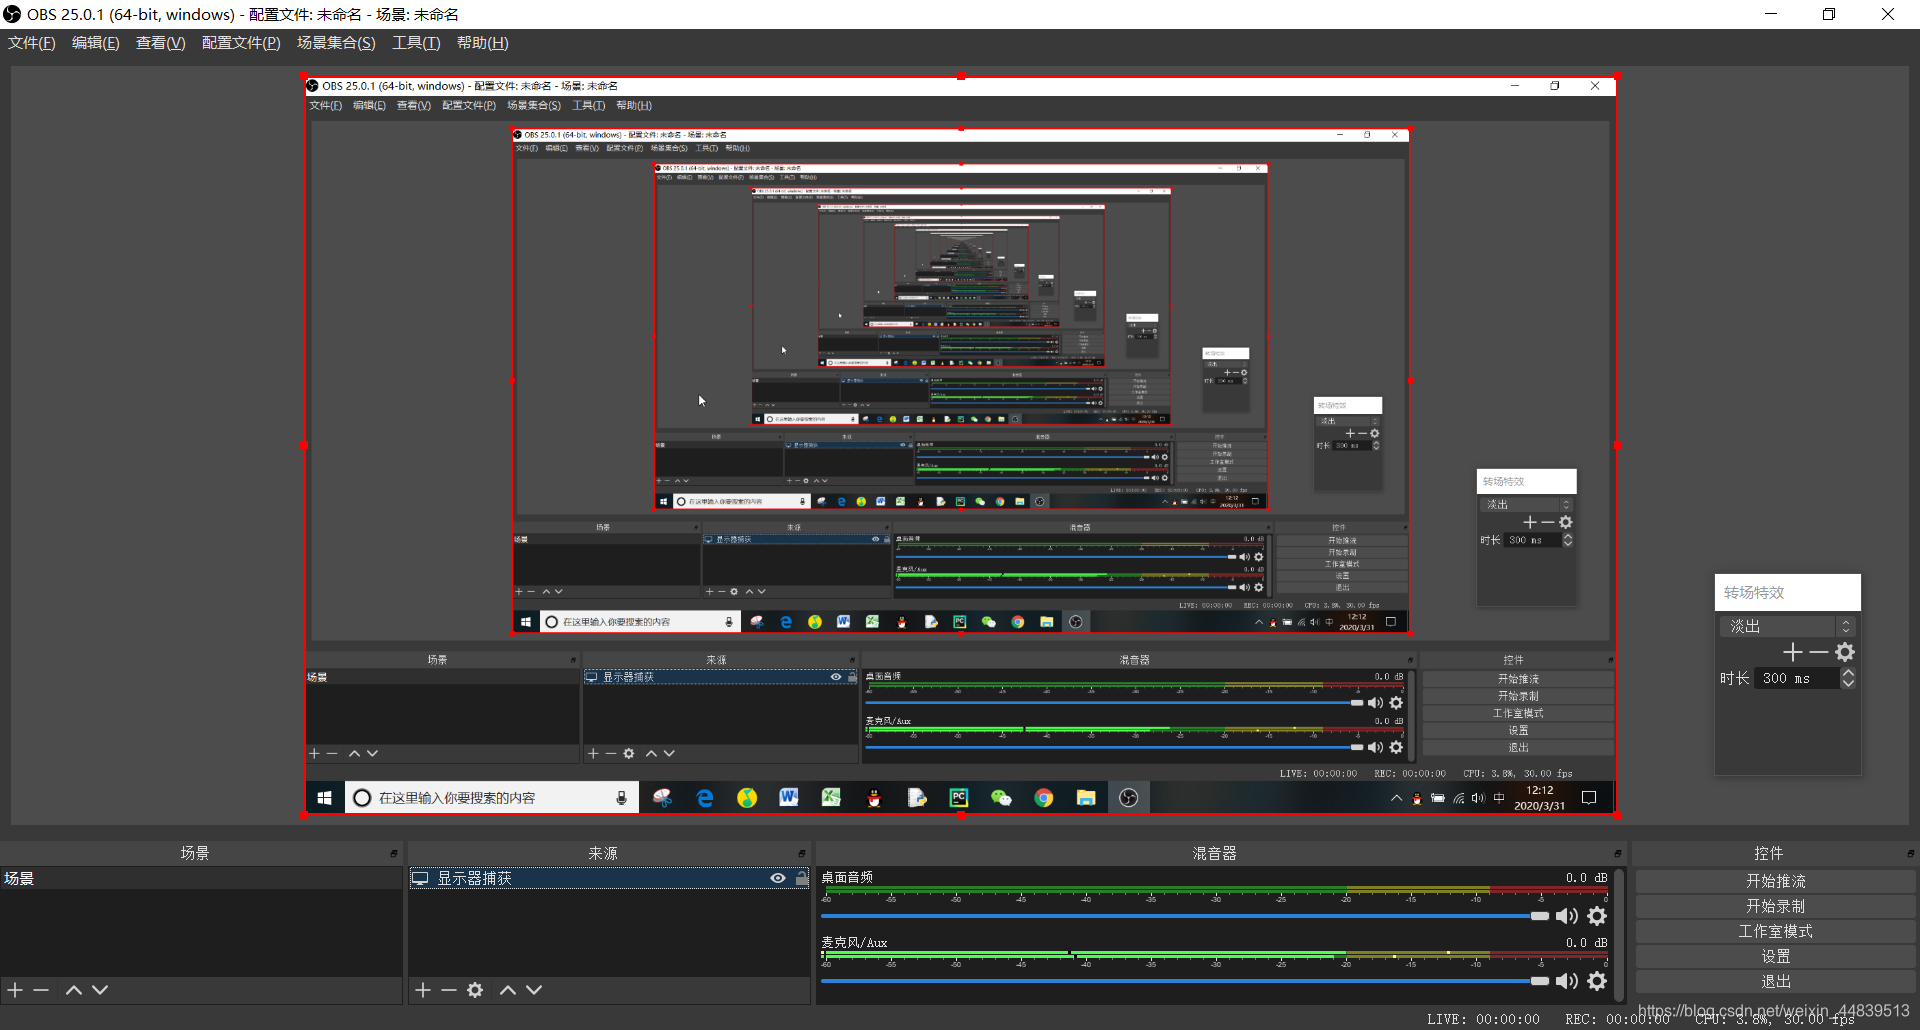Show hidden tray icons with the chevron on the largest preview taskbar
The width and height of the screenshot is (1920, 1030).
(x=1396, y=798)
